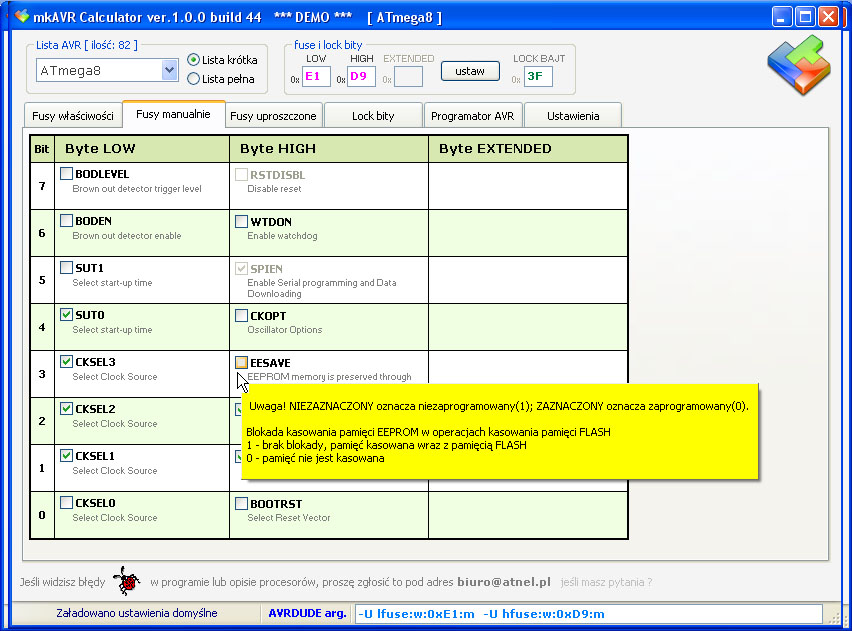The height and width of the screenshot is (631, 852).
Task: Enable the BOOTRST reset vector fuse
Action: (x=240, y=503)
